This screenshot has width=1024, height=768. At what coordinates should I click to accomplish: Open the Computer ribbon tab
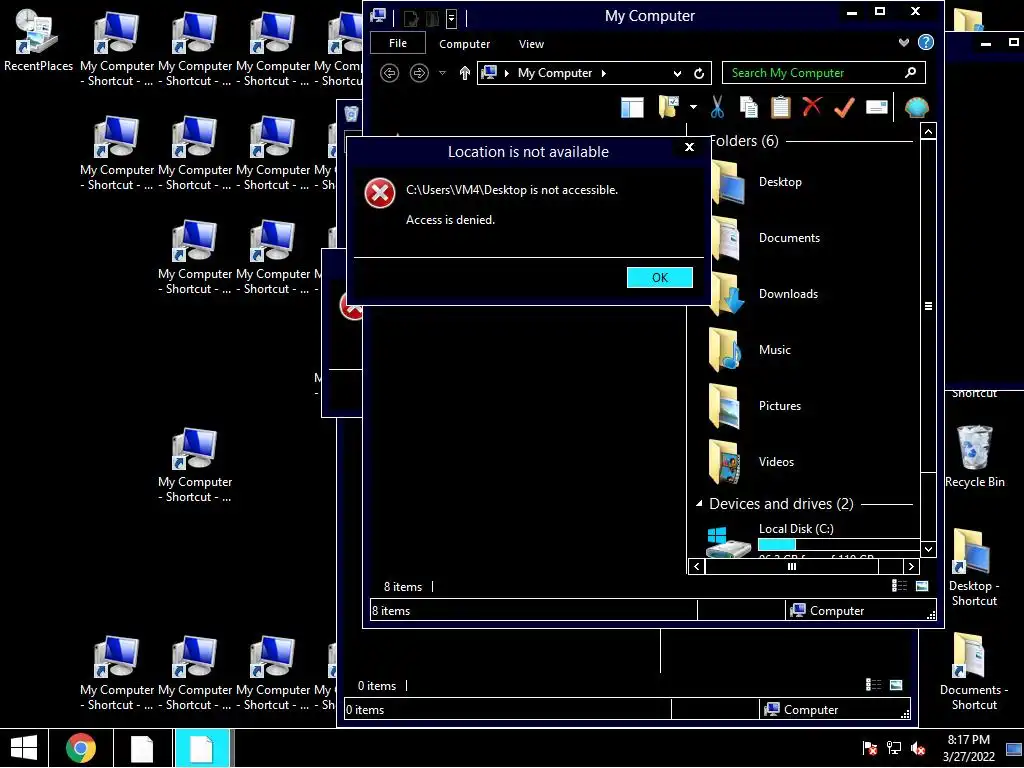(464, 44)
